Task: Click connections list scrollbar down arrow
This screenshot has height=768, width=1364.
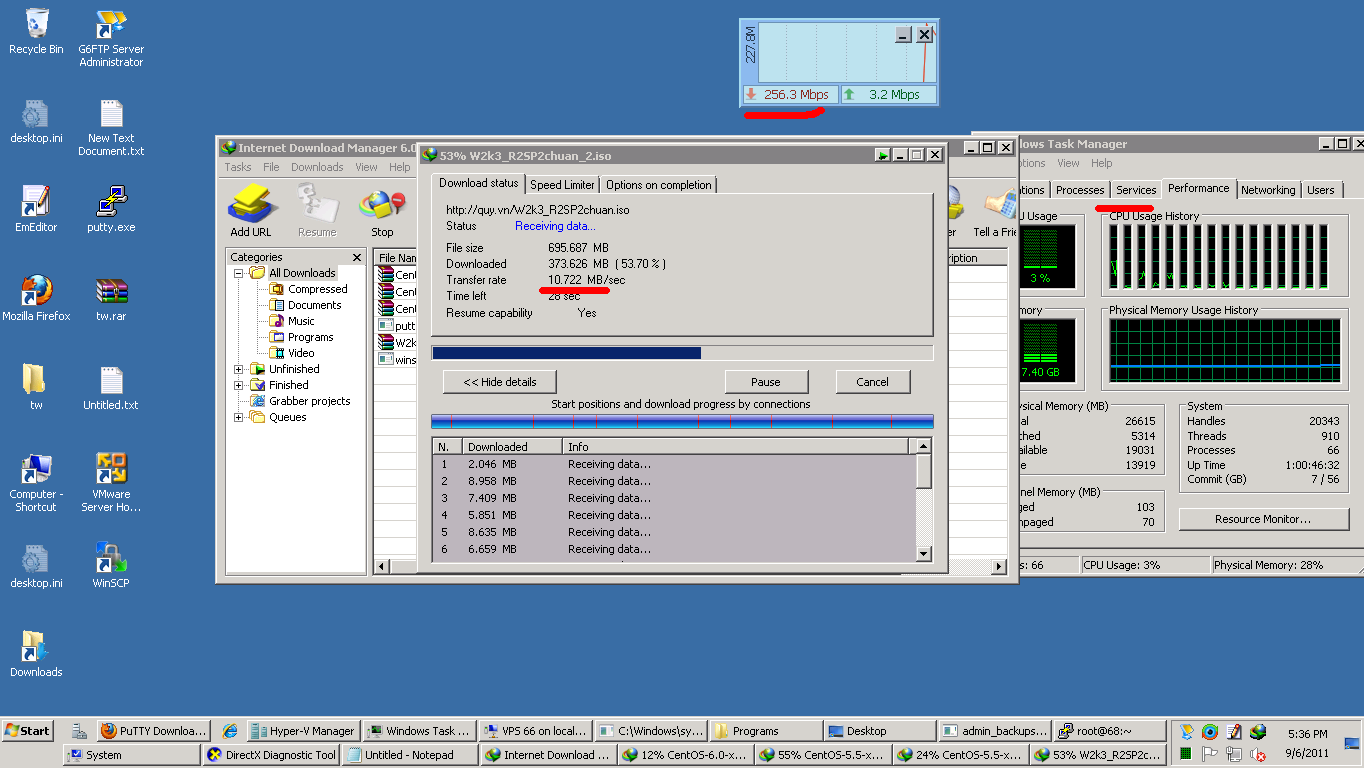Action: (x=923, y=553)
